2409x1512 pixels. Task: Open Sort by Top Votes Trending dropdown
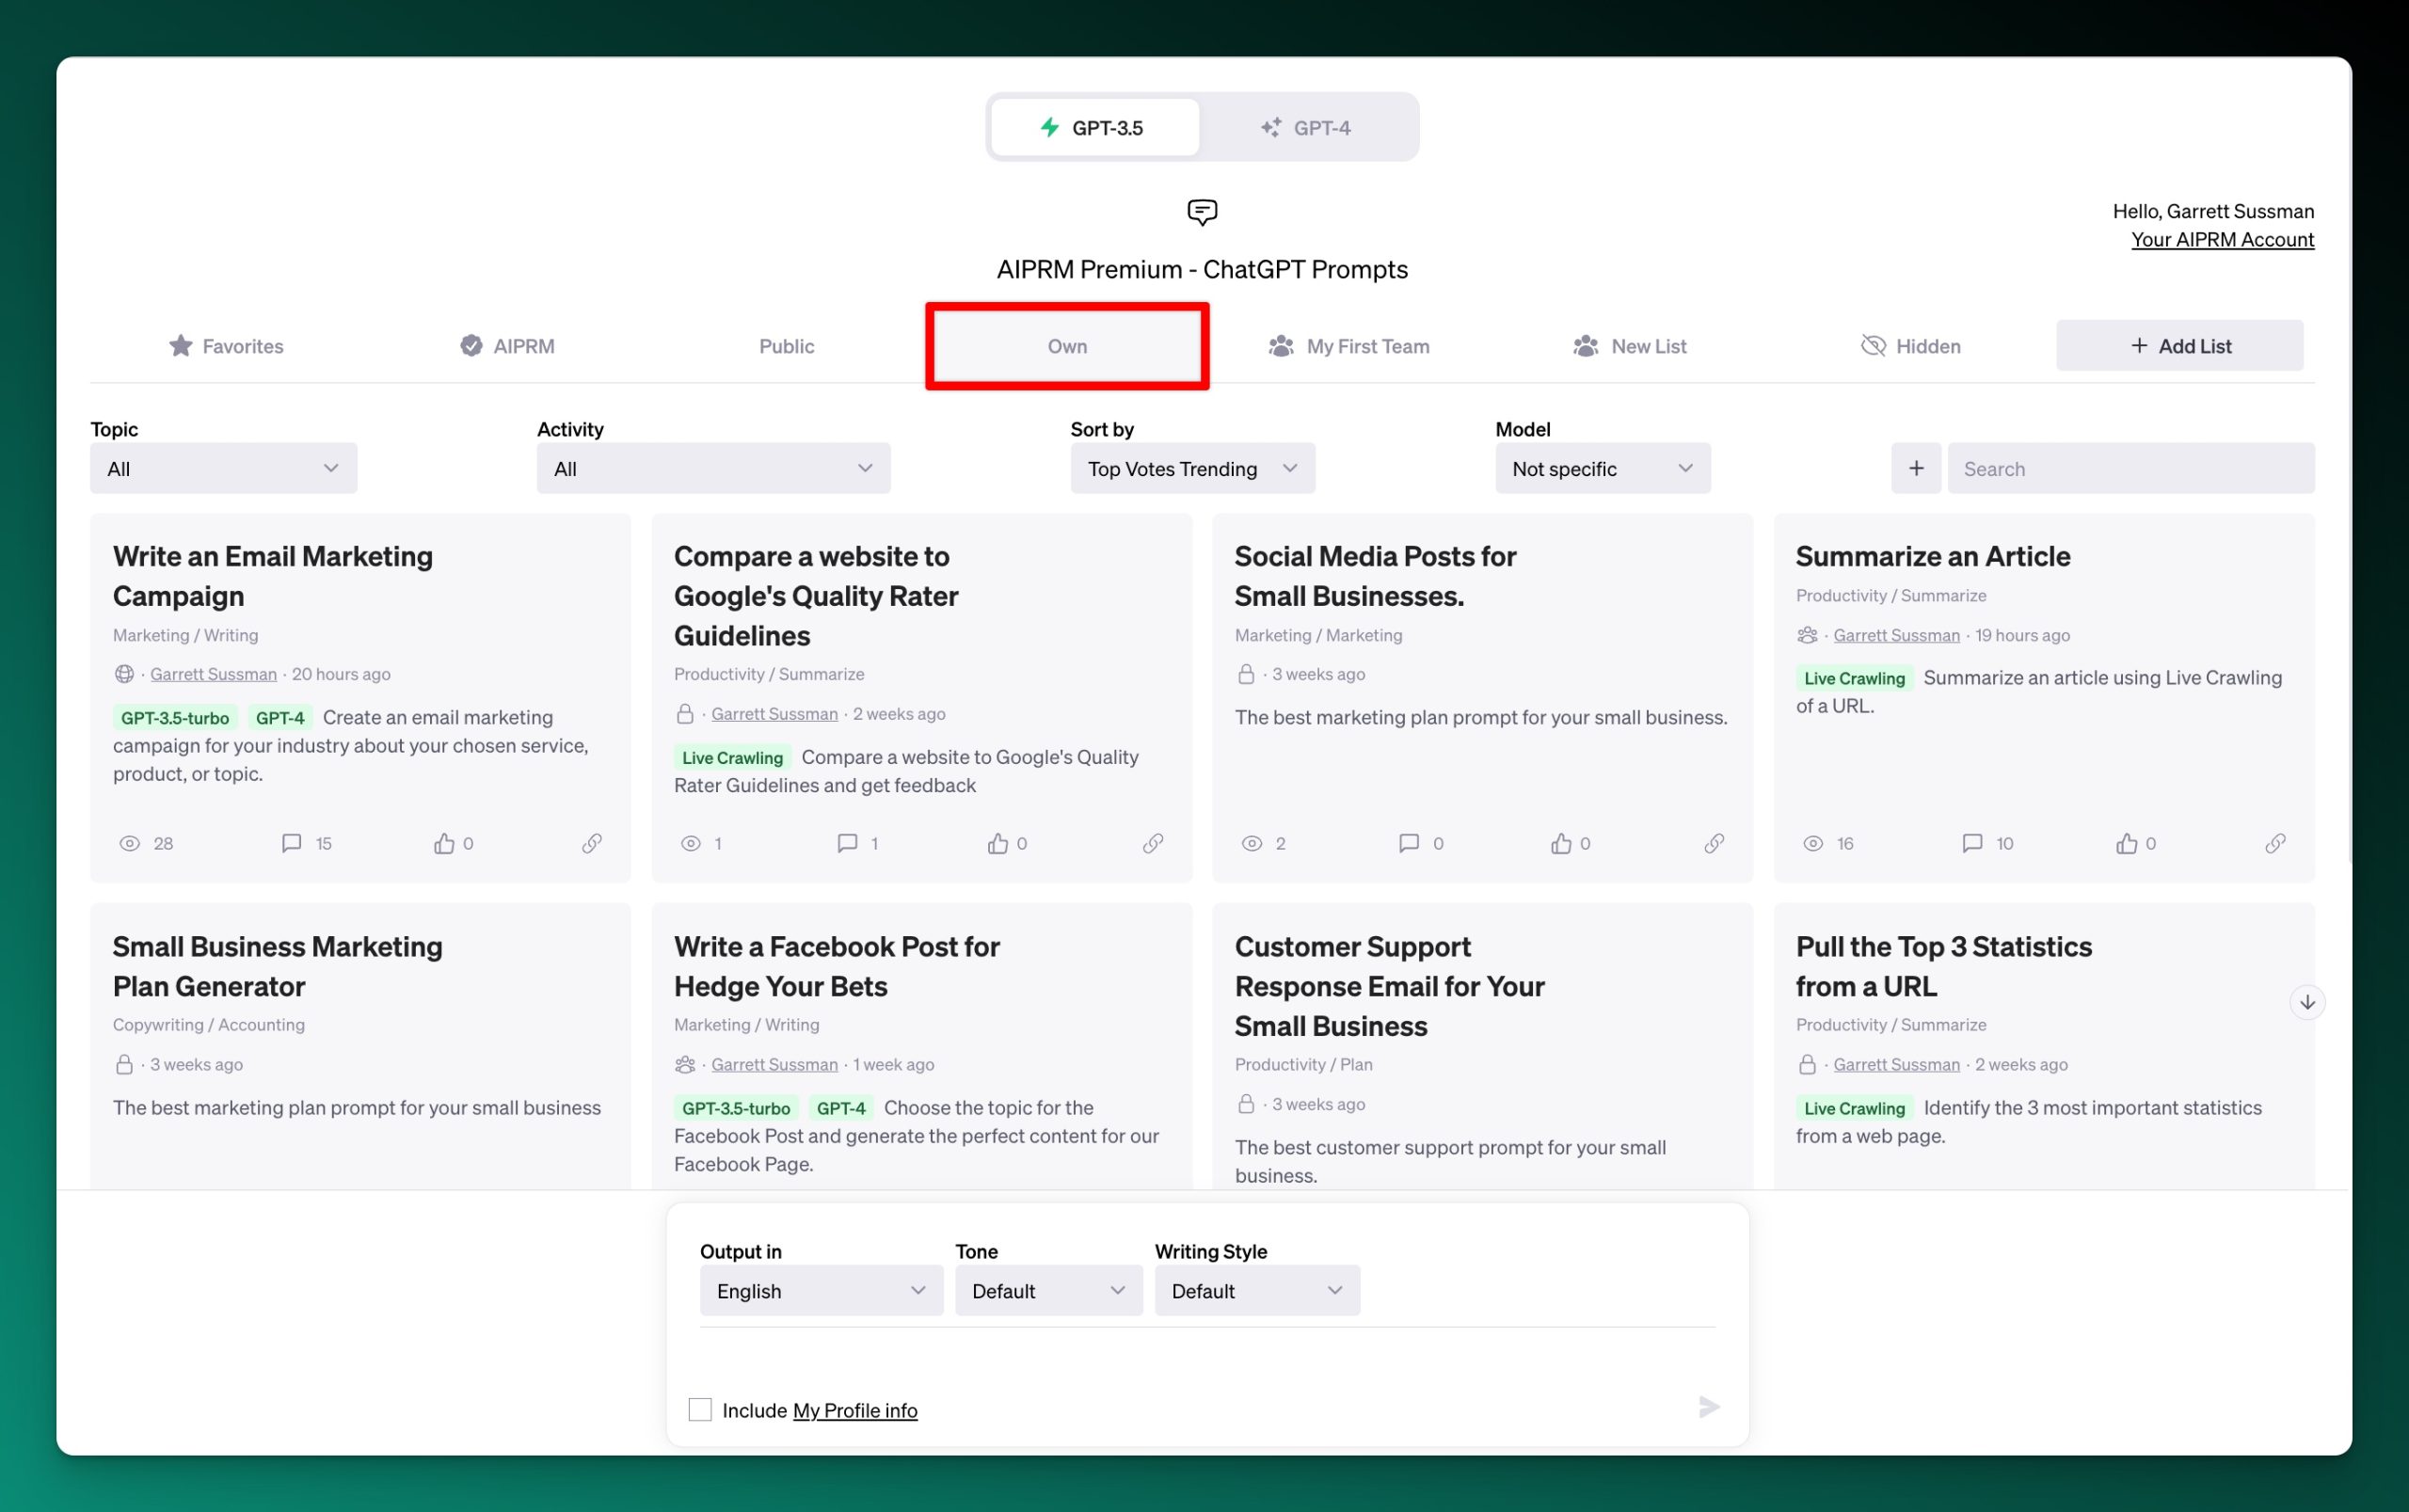(1193, 468)
